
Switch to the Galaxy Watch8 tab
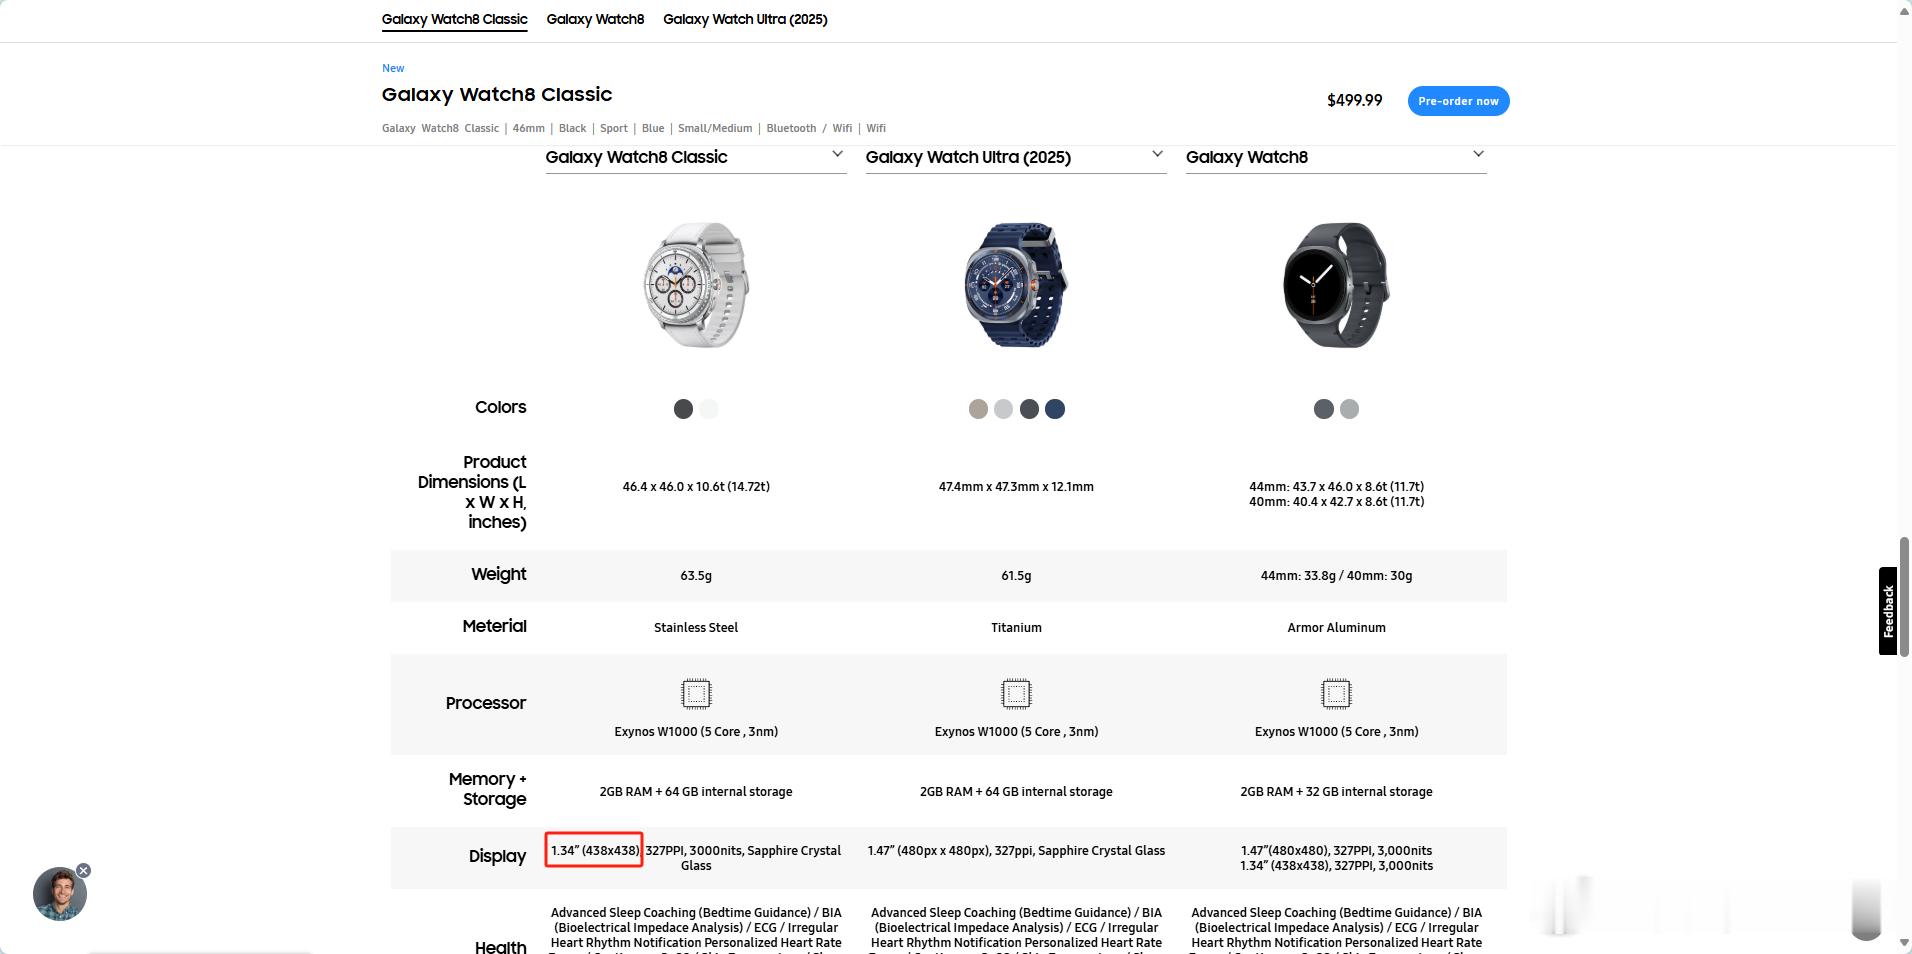tap(595, 19)
